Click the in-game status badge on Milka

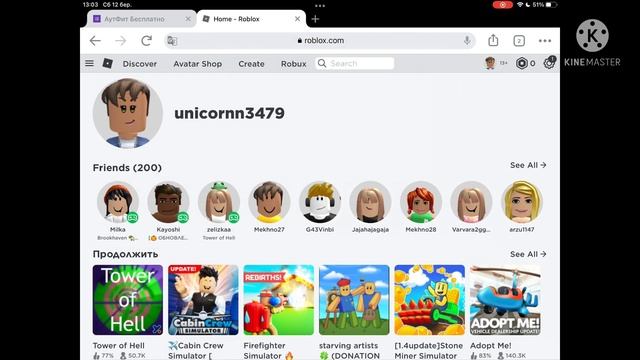click(x=133, y=218)
